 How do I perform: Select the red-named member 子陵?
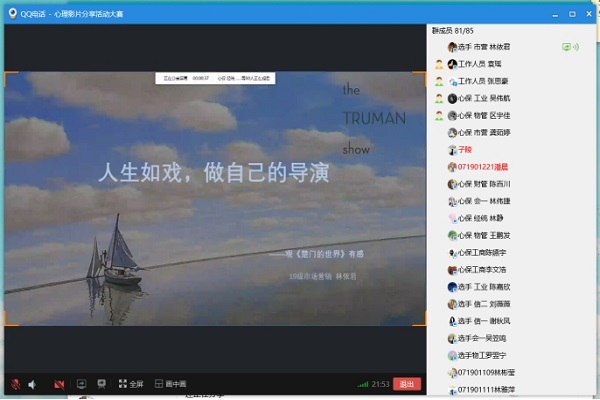[x=510, y=150]
